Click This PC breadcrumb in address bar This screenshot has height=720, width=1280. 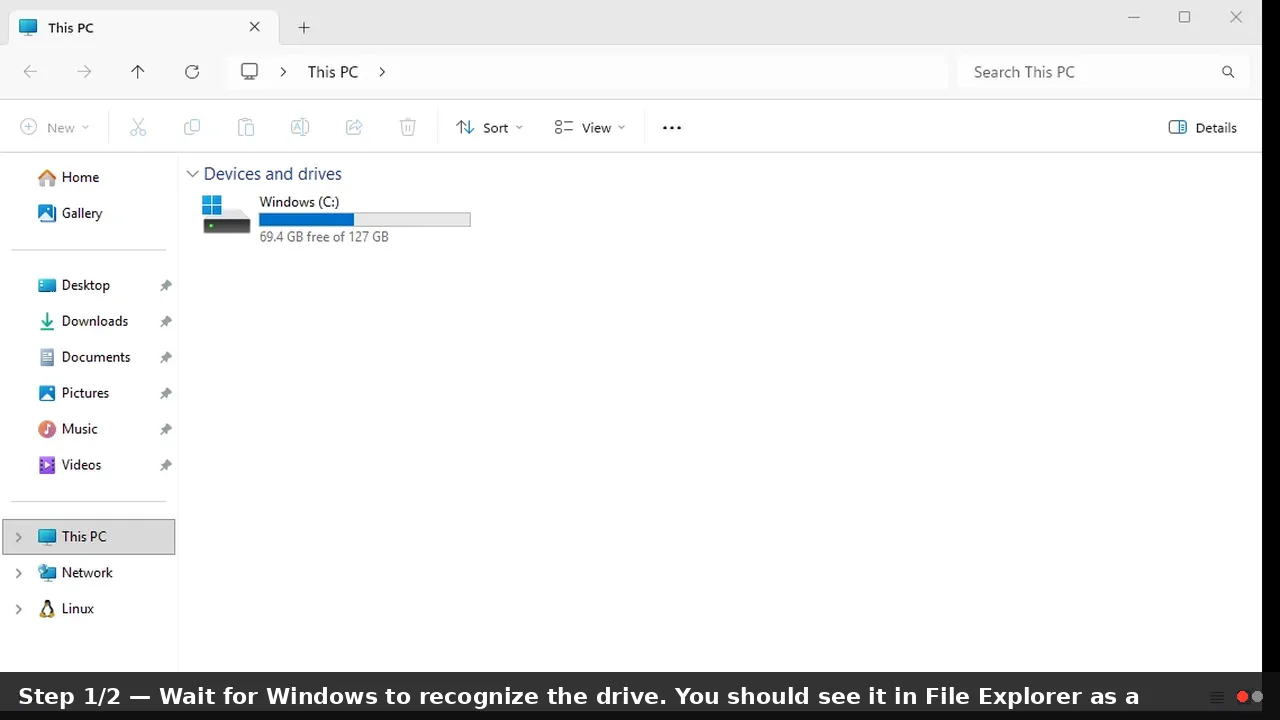333,72
